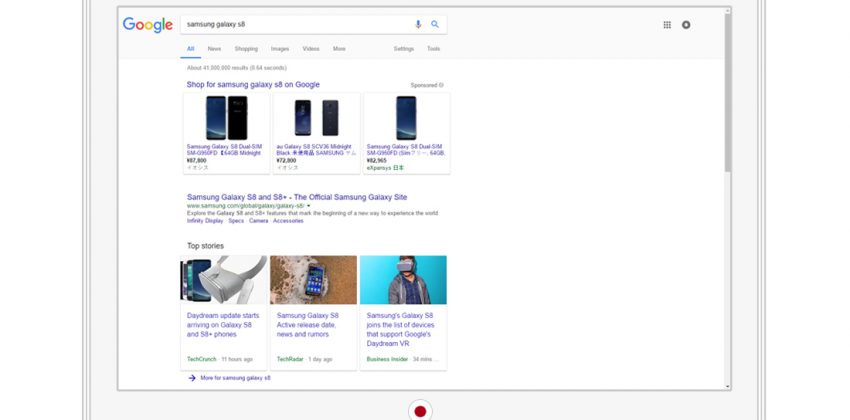This screenshot has height=420, width=850.
Task: Open The Official Samsung Galaxy Site result
Action: click(x=297, y=197)
